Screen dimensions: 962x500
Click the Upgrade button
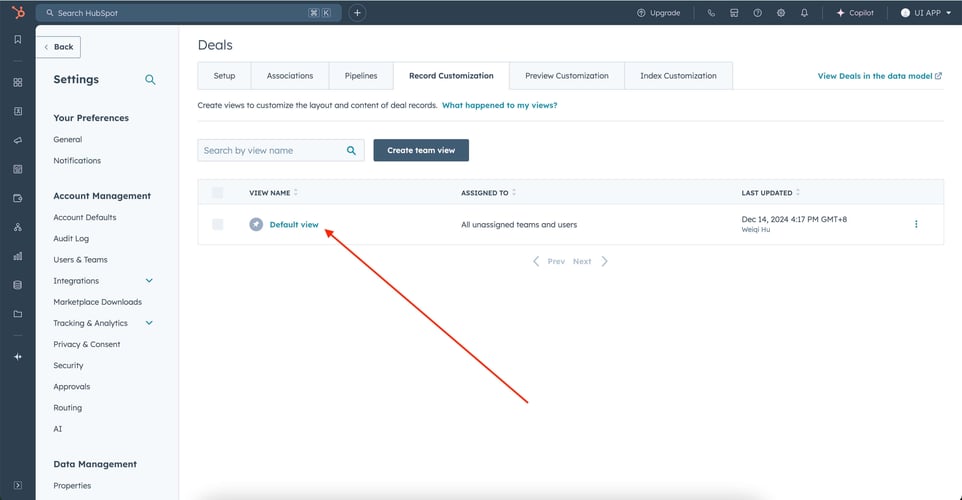(658, 12)
